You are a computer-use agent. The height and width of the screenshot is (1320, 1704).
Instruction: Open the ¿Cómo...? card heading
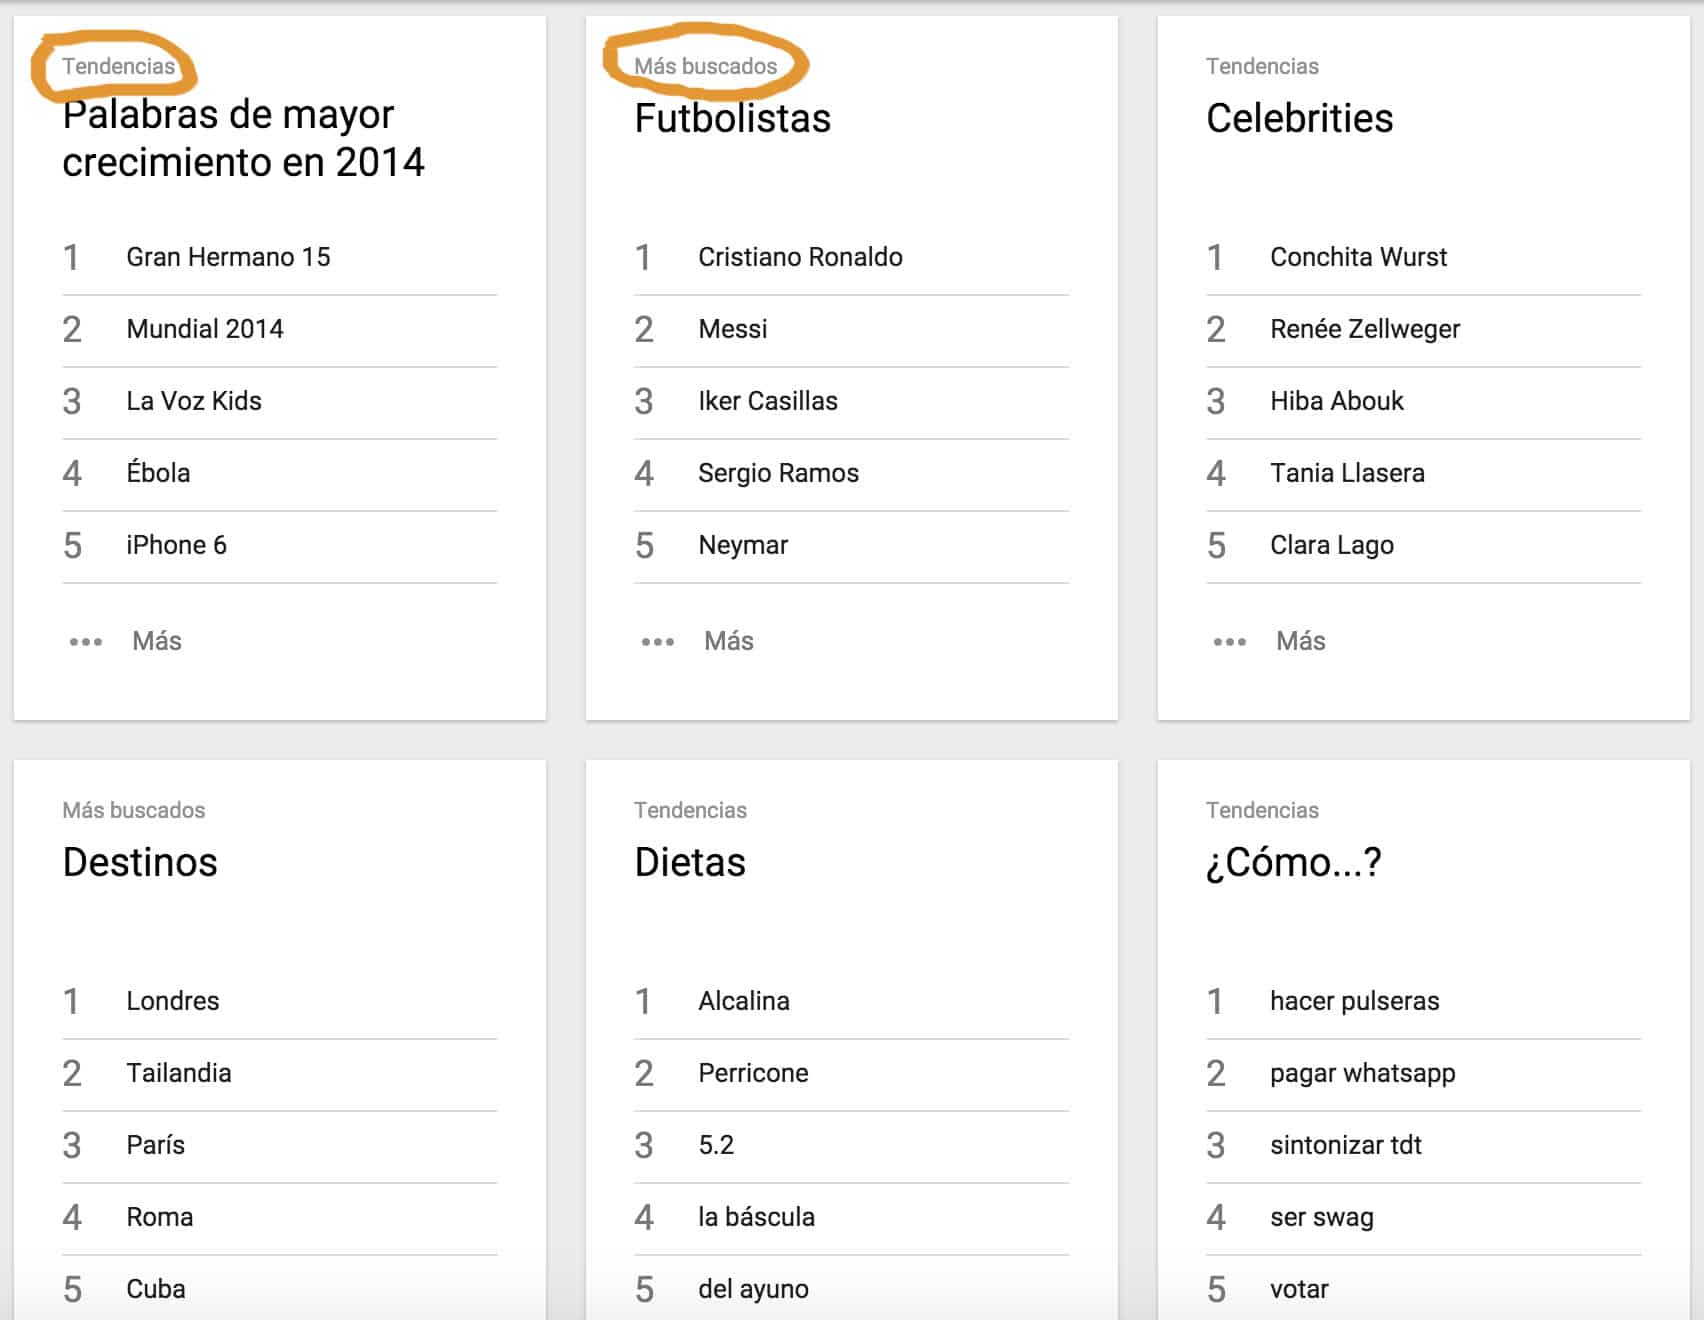[1294, 862]
